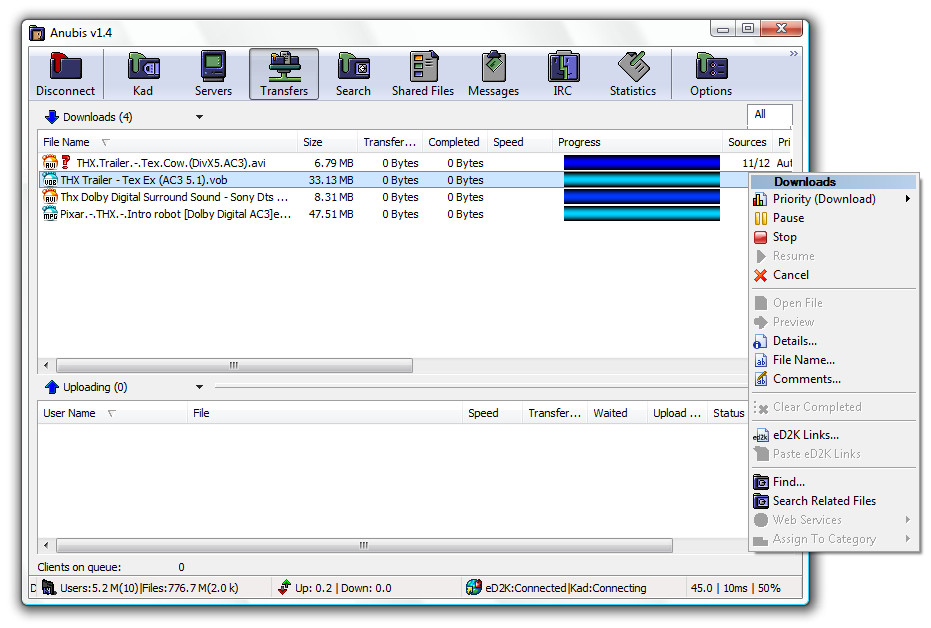Sort downloads by Progress column

pyautogui.click(x=637, y=142)
